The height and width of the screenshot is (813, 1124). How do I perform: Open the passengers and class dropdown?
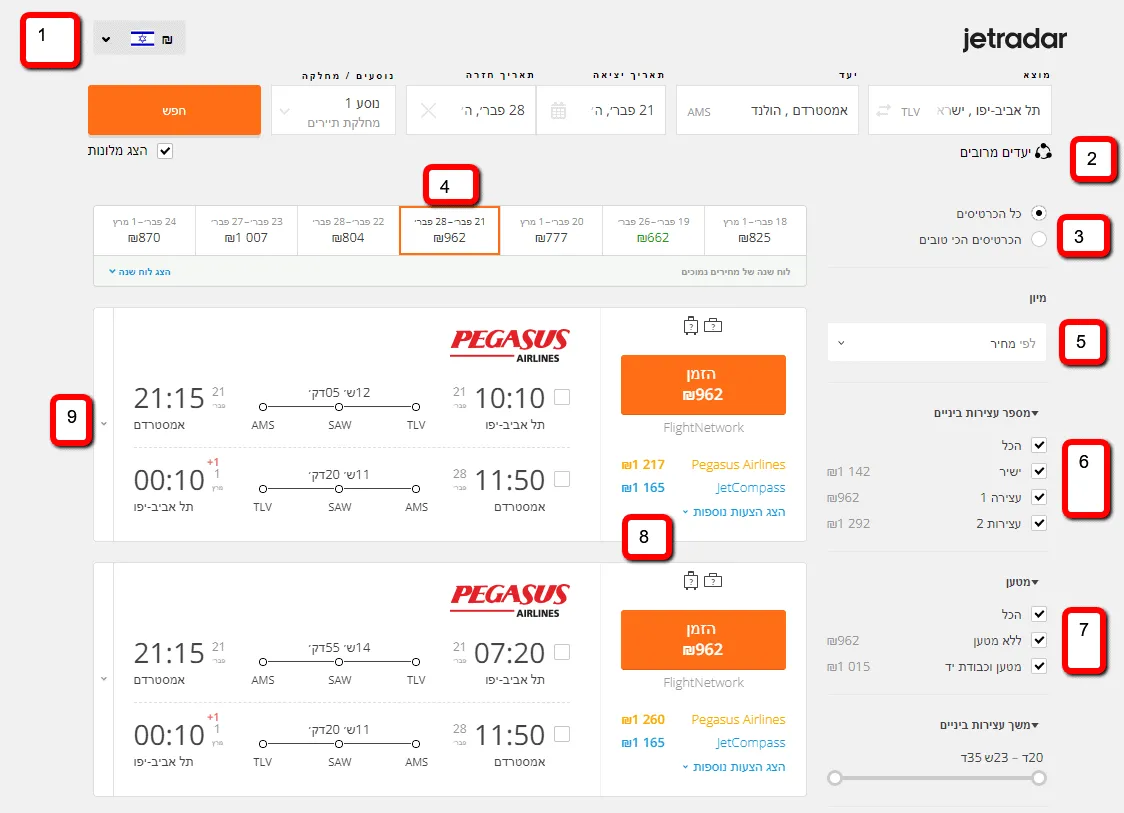(x=334, y=111)
